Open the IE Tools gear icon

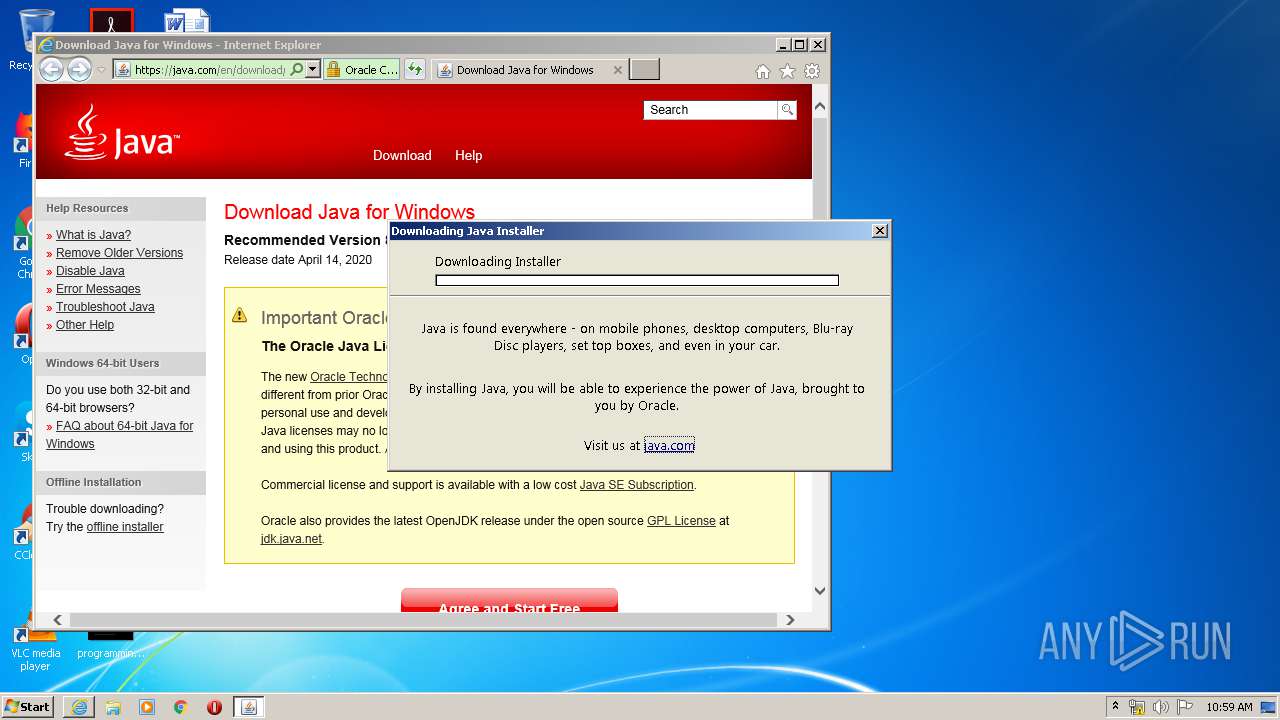(x=812, y=71)
